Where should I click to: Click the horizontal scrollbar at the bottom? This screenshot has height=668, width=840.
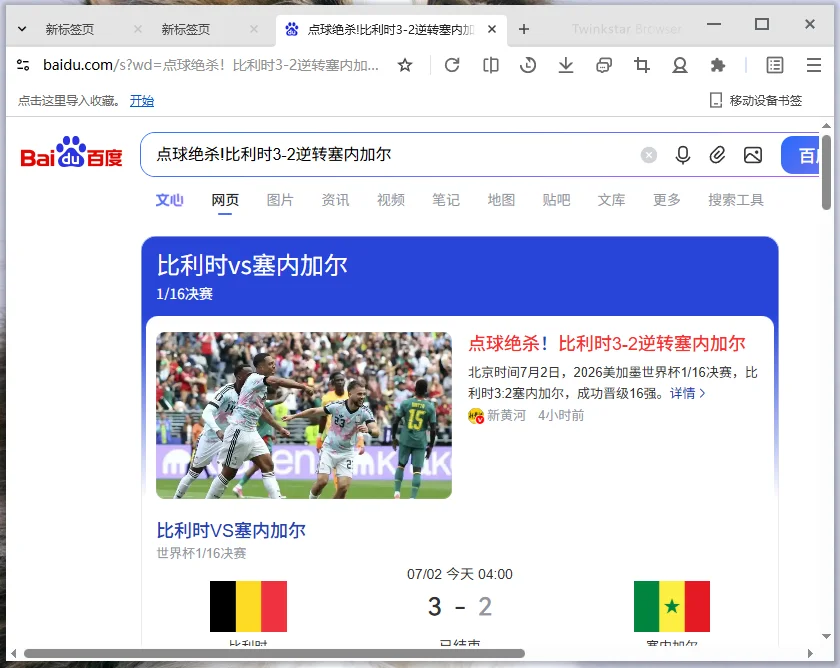click(x=274, y=653)
